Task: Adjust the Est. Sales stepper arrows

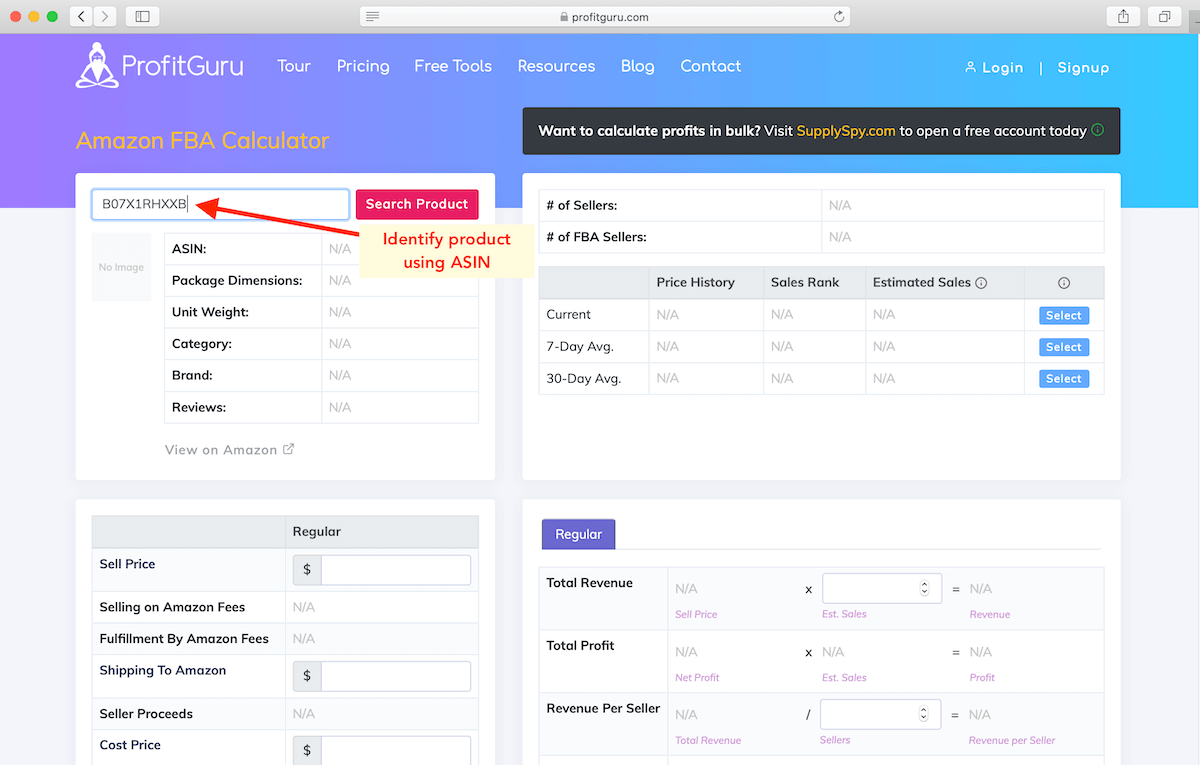Action: [924, 588]
